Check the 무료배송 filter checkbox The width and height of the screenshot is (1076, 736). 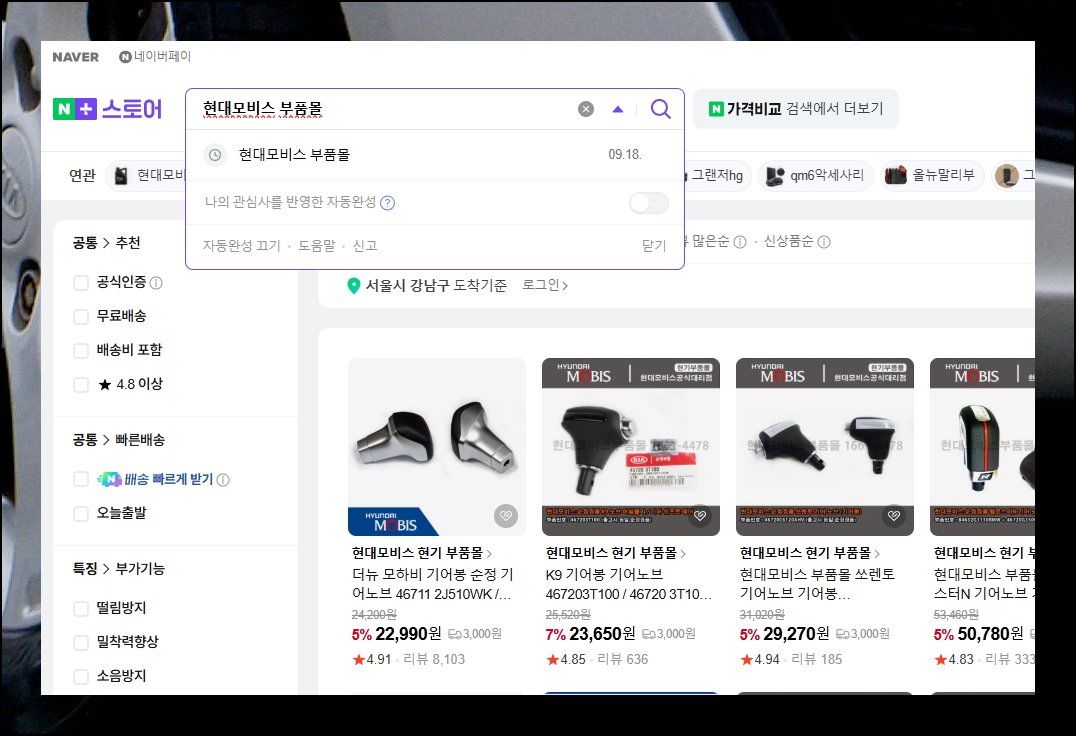[81, 316]
